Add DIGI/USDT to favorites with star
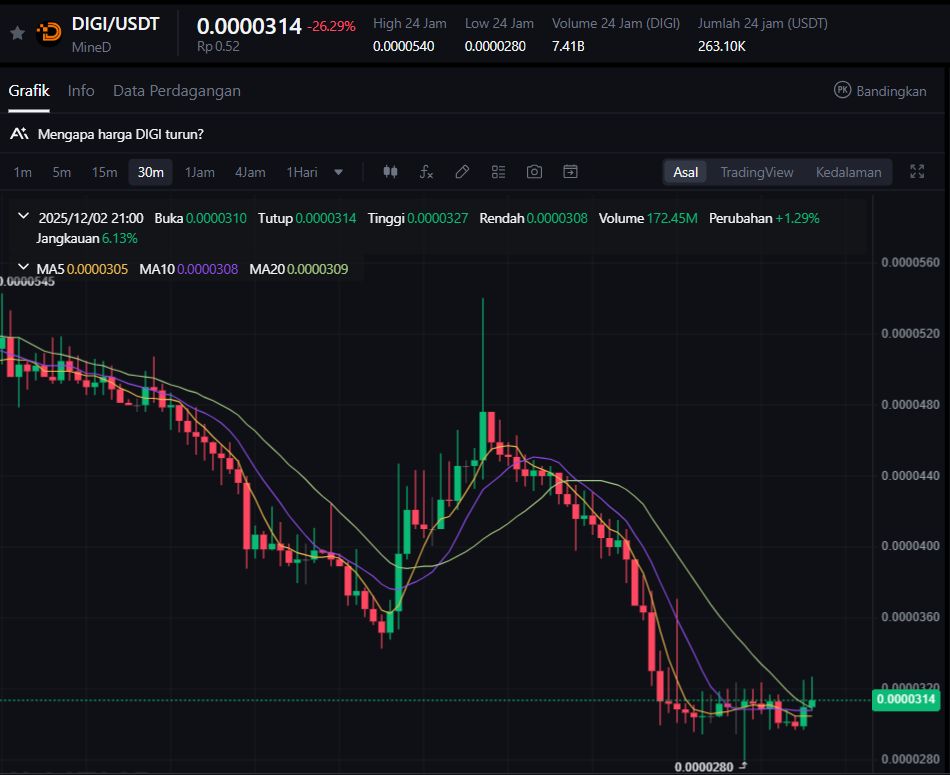Viewport: 950px width, 775px height. pyautogui.click(x=17, y=33)
